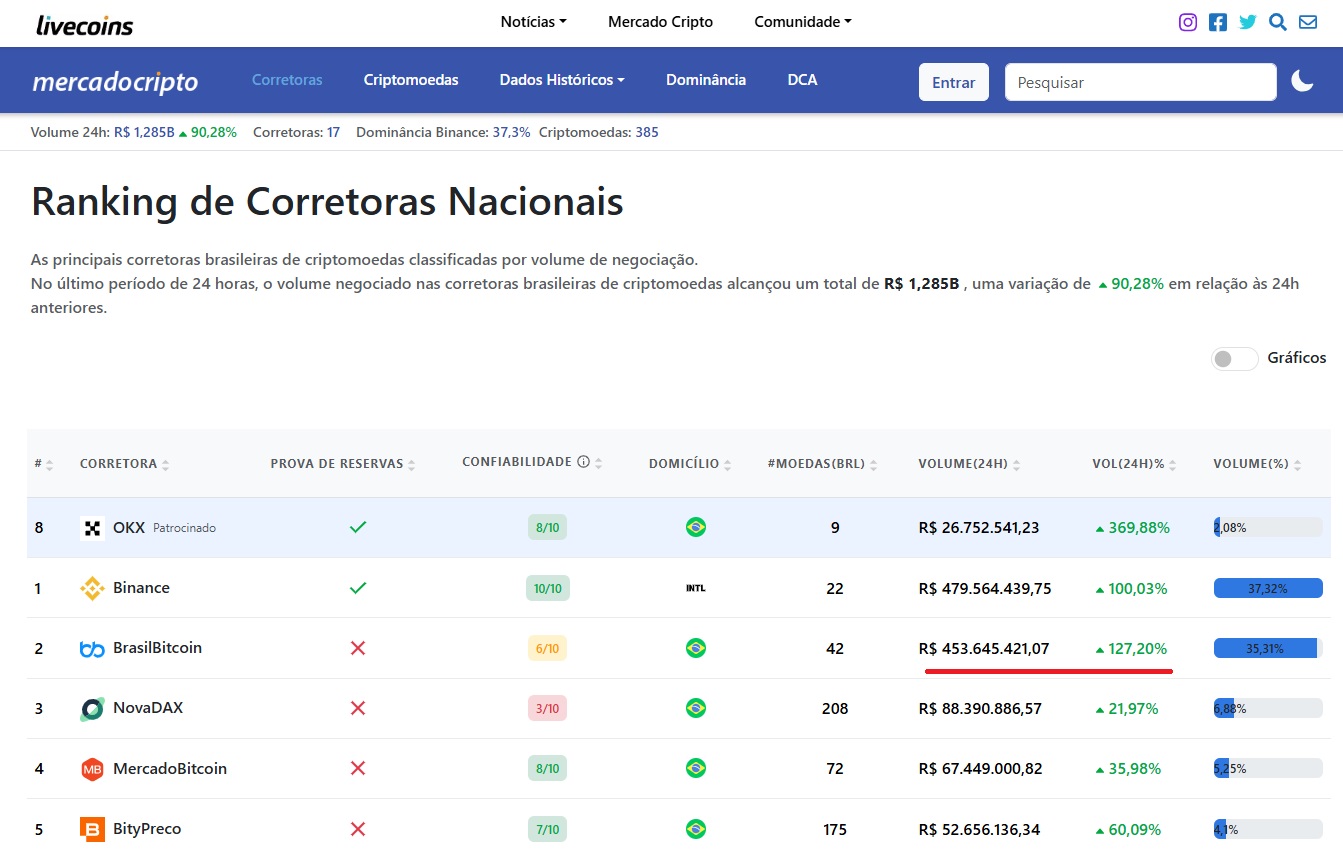Open the BityPreco exchange name link
Viewport: 1343px width, 858px height.
147,829
